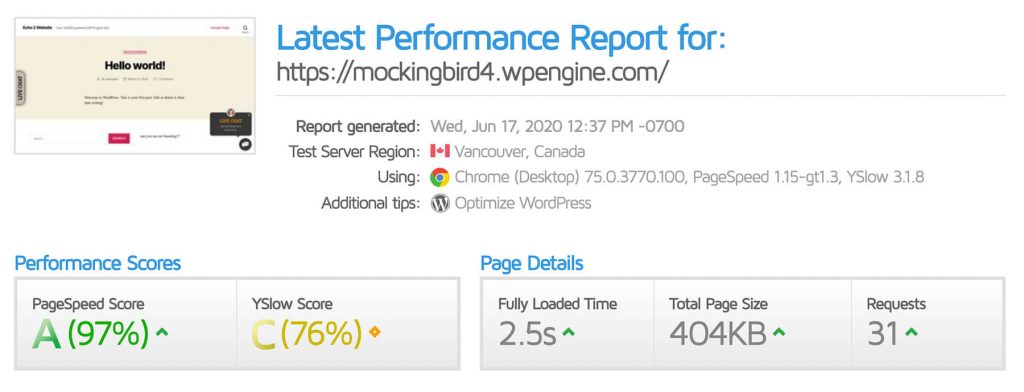Image resolution: width=1024 pixels, height=392 pixels.
Task: Click the Page Details heading
Action: (x=532, y=263)
